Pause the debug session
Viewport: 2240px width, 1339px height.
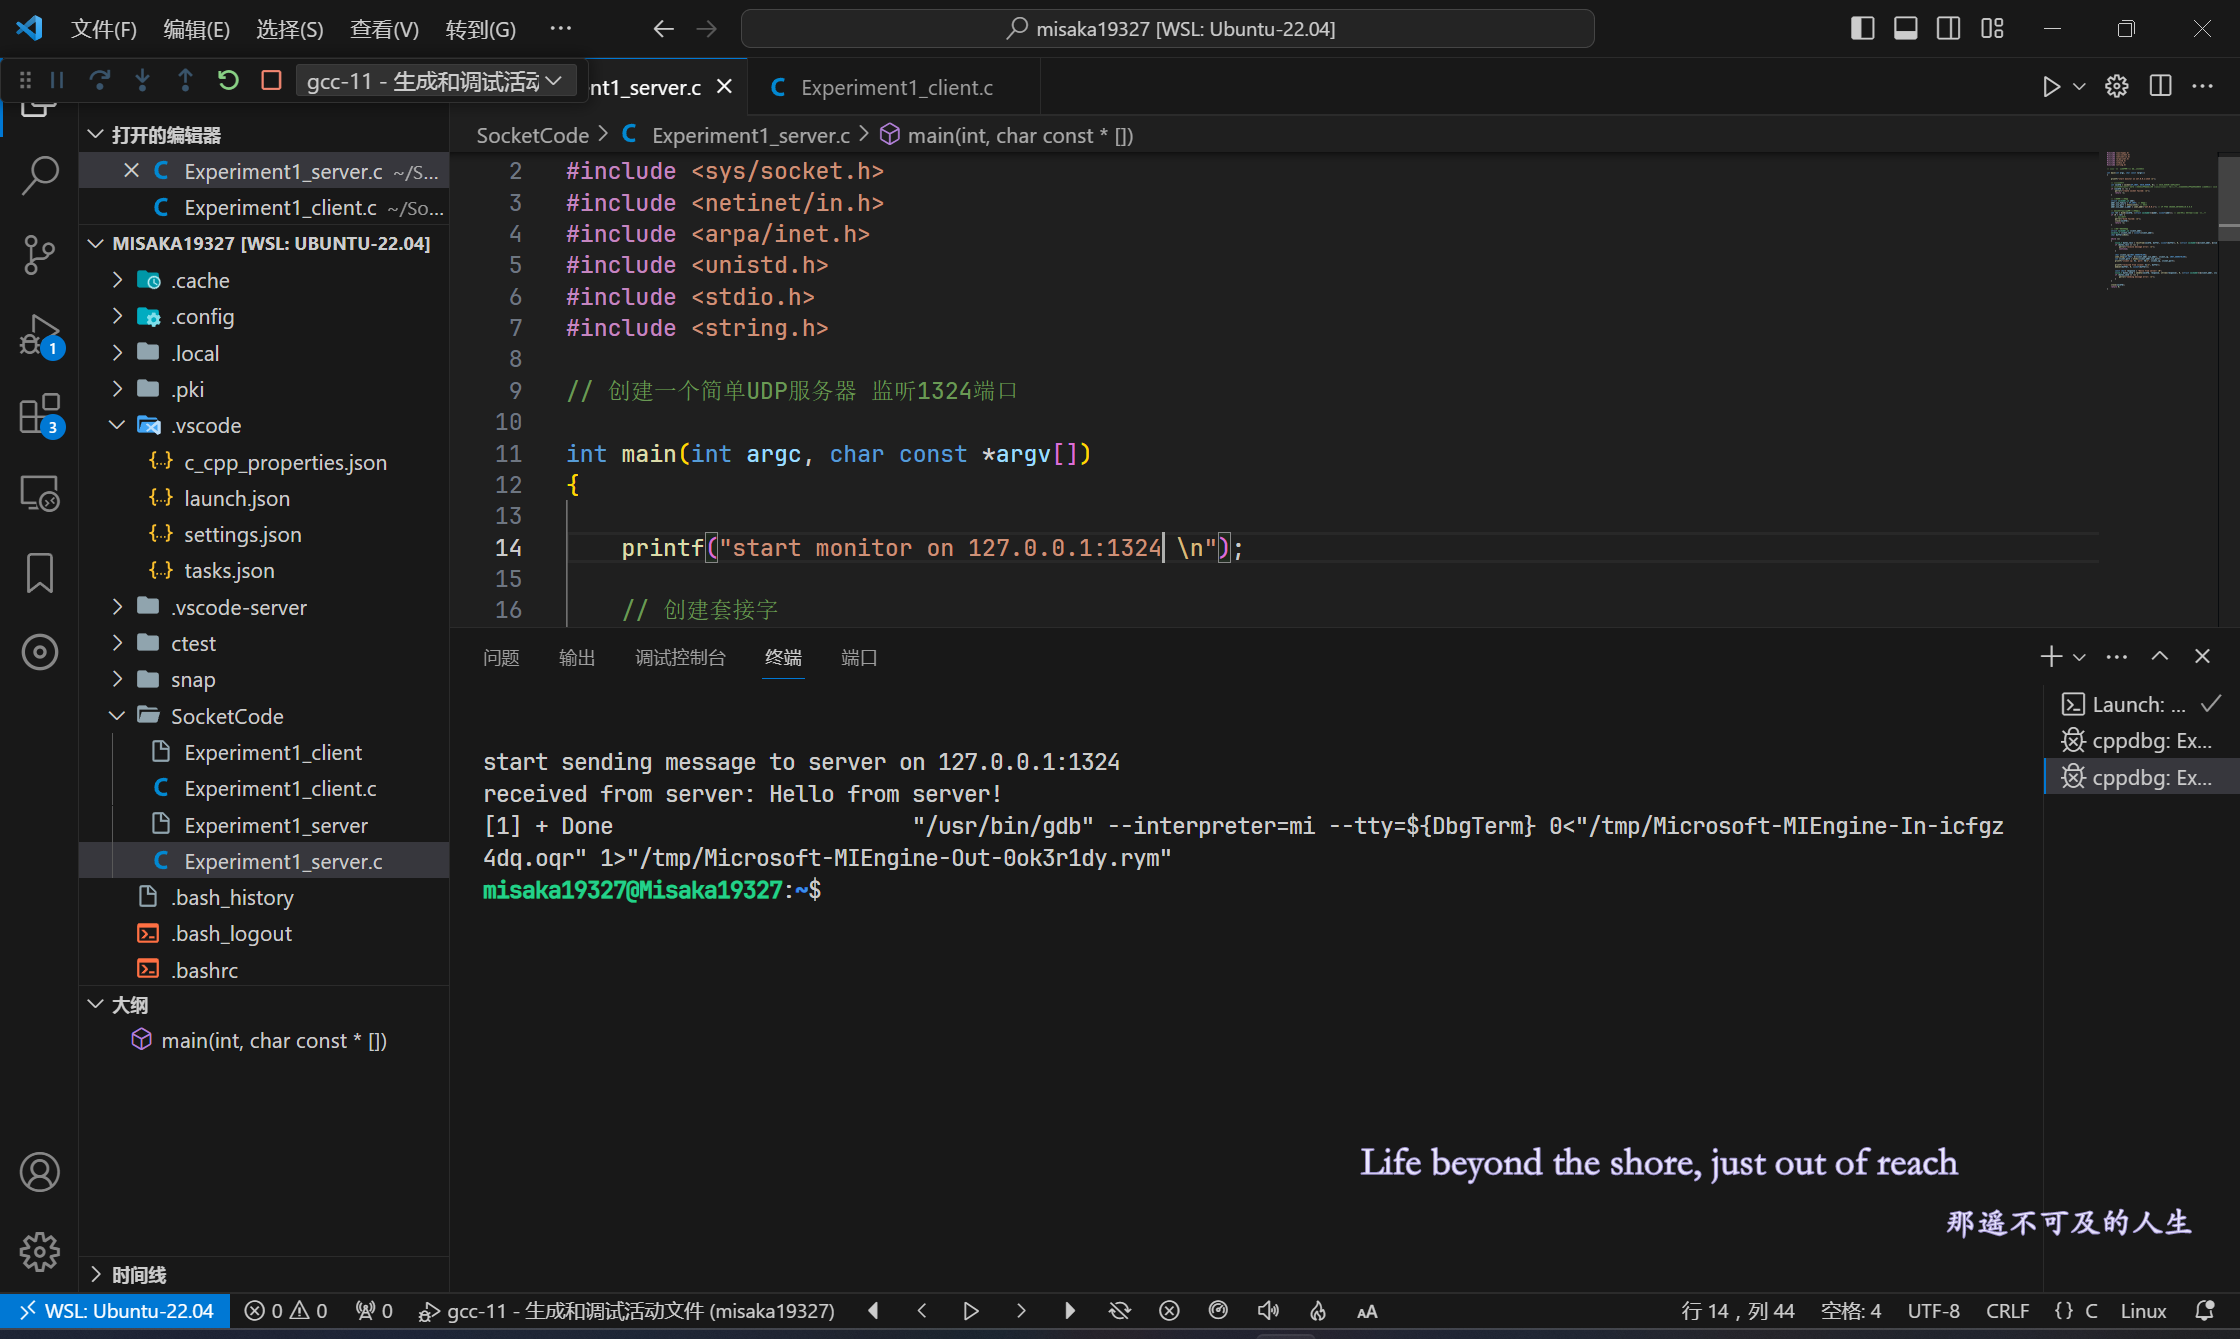pyautogui.click(x=57, y=80)
